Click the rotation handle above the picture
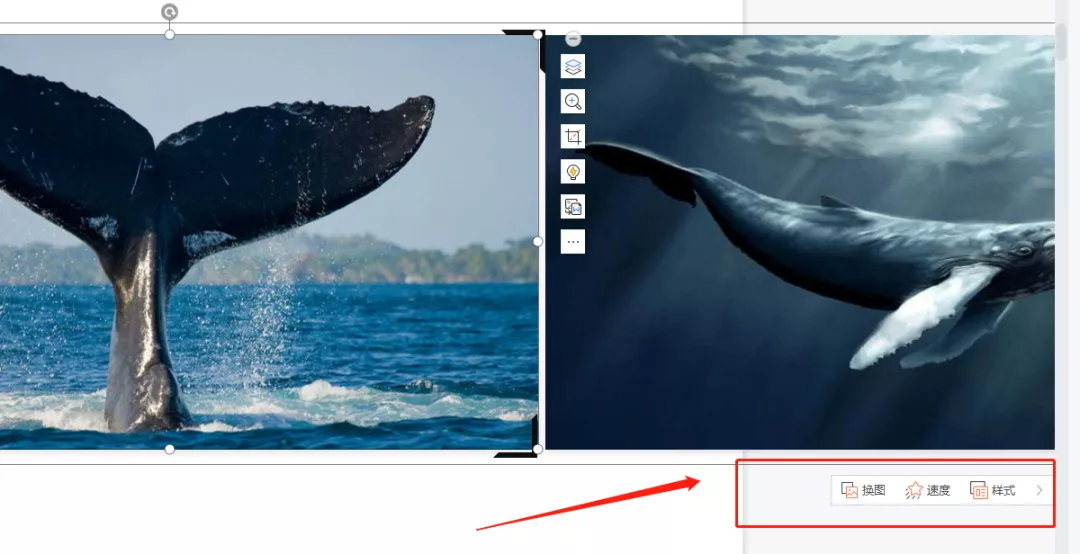 169,12
